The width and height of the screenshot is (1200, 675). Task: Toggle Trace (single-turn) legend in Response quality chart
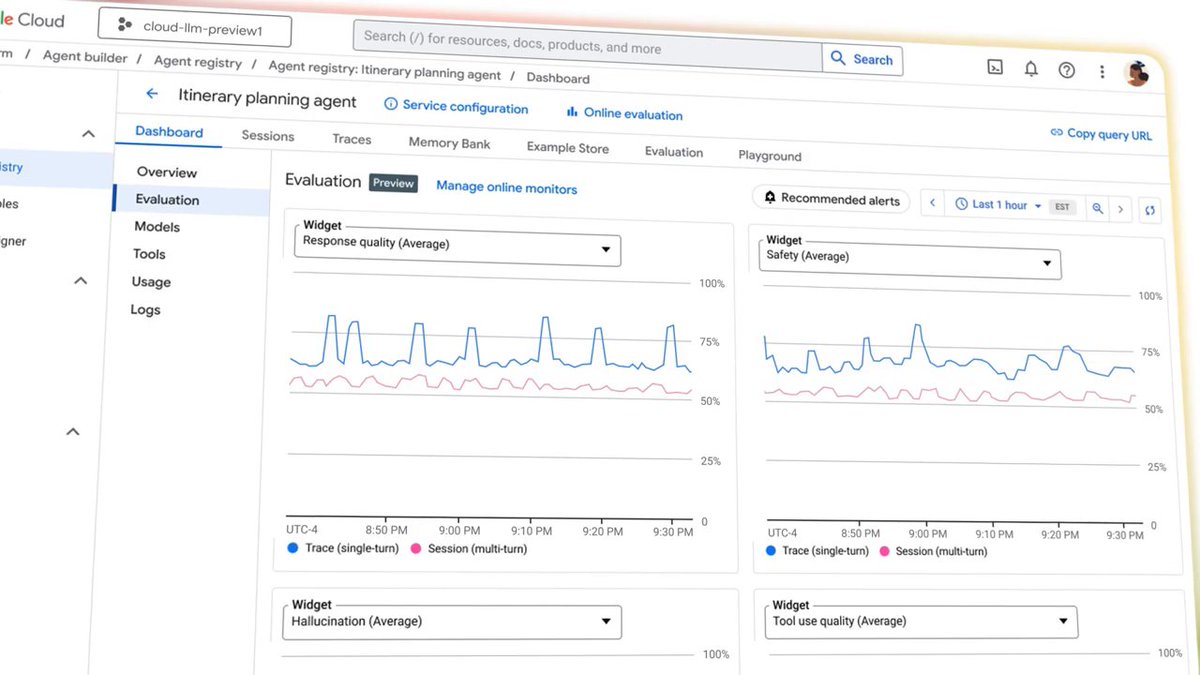pyautogui.click(x=343, y=548)
